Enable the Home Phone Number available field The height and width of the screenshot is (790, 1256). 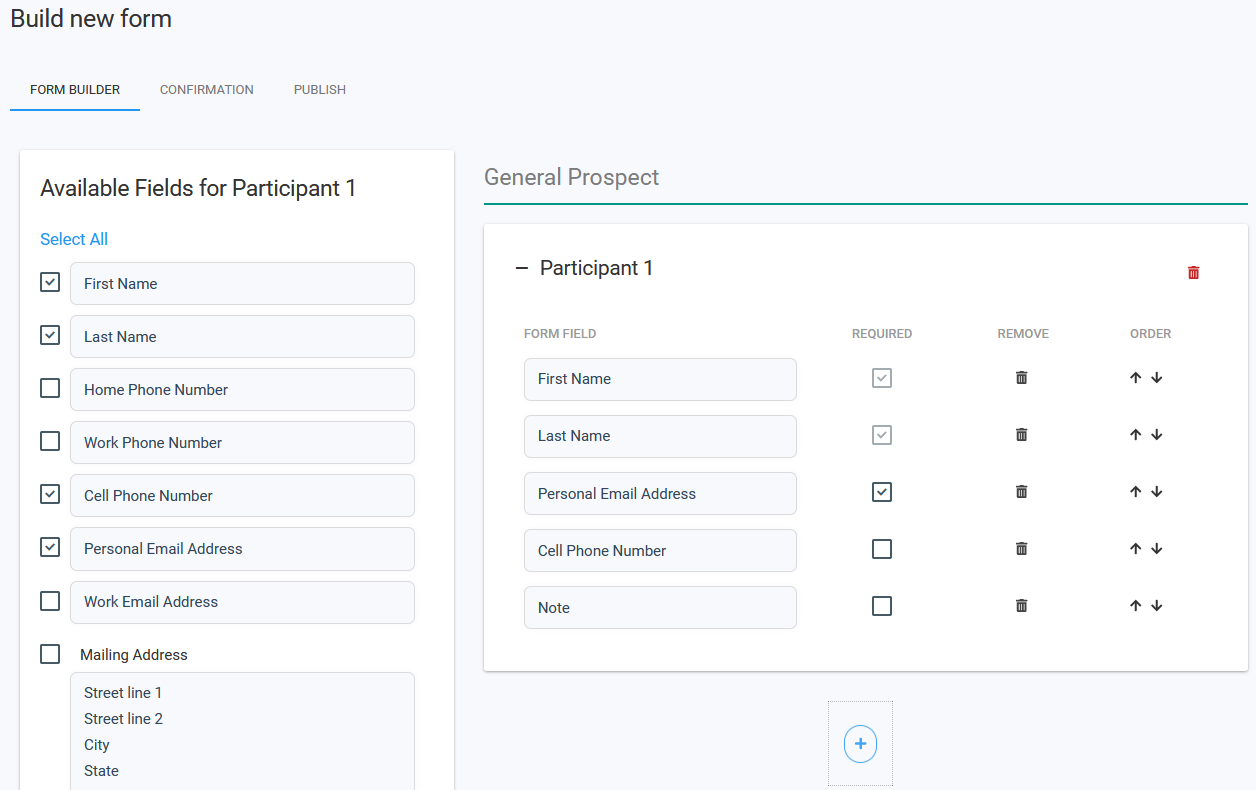(50, 388)
